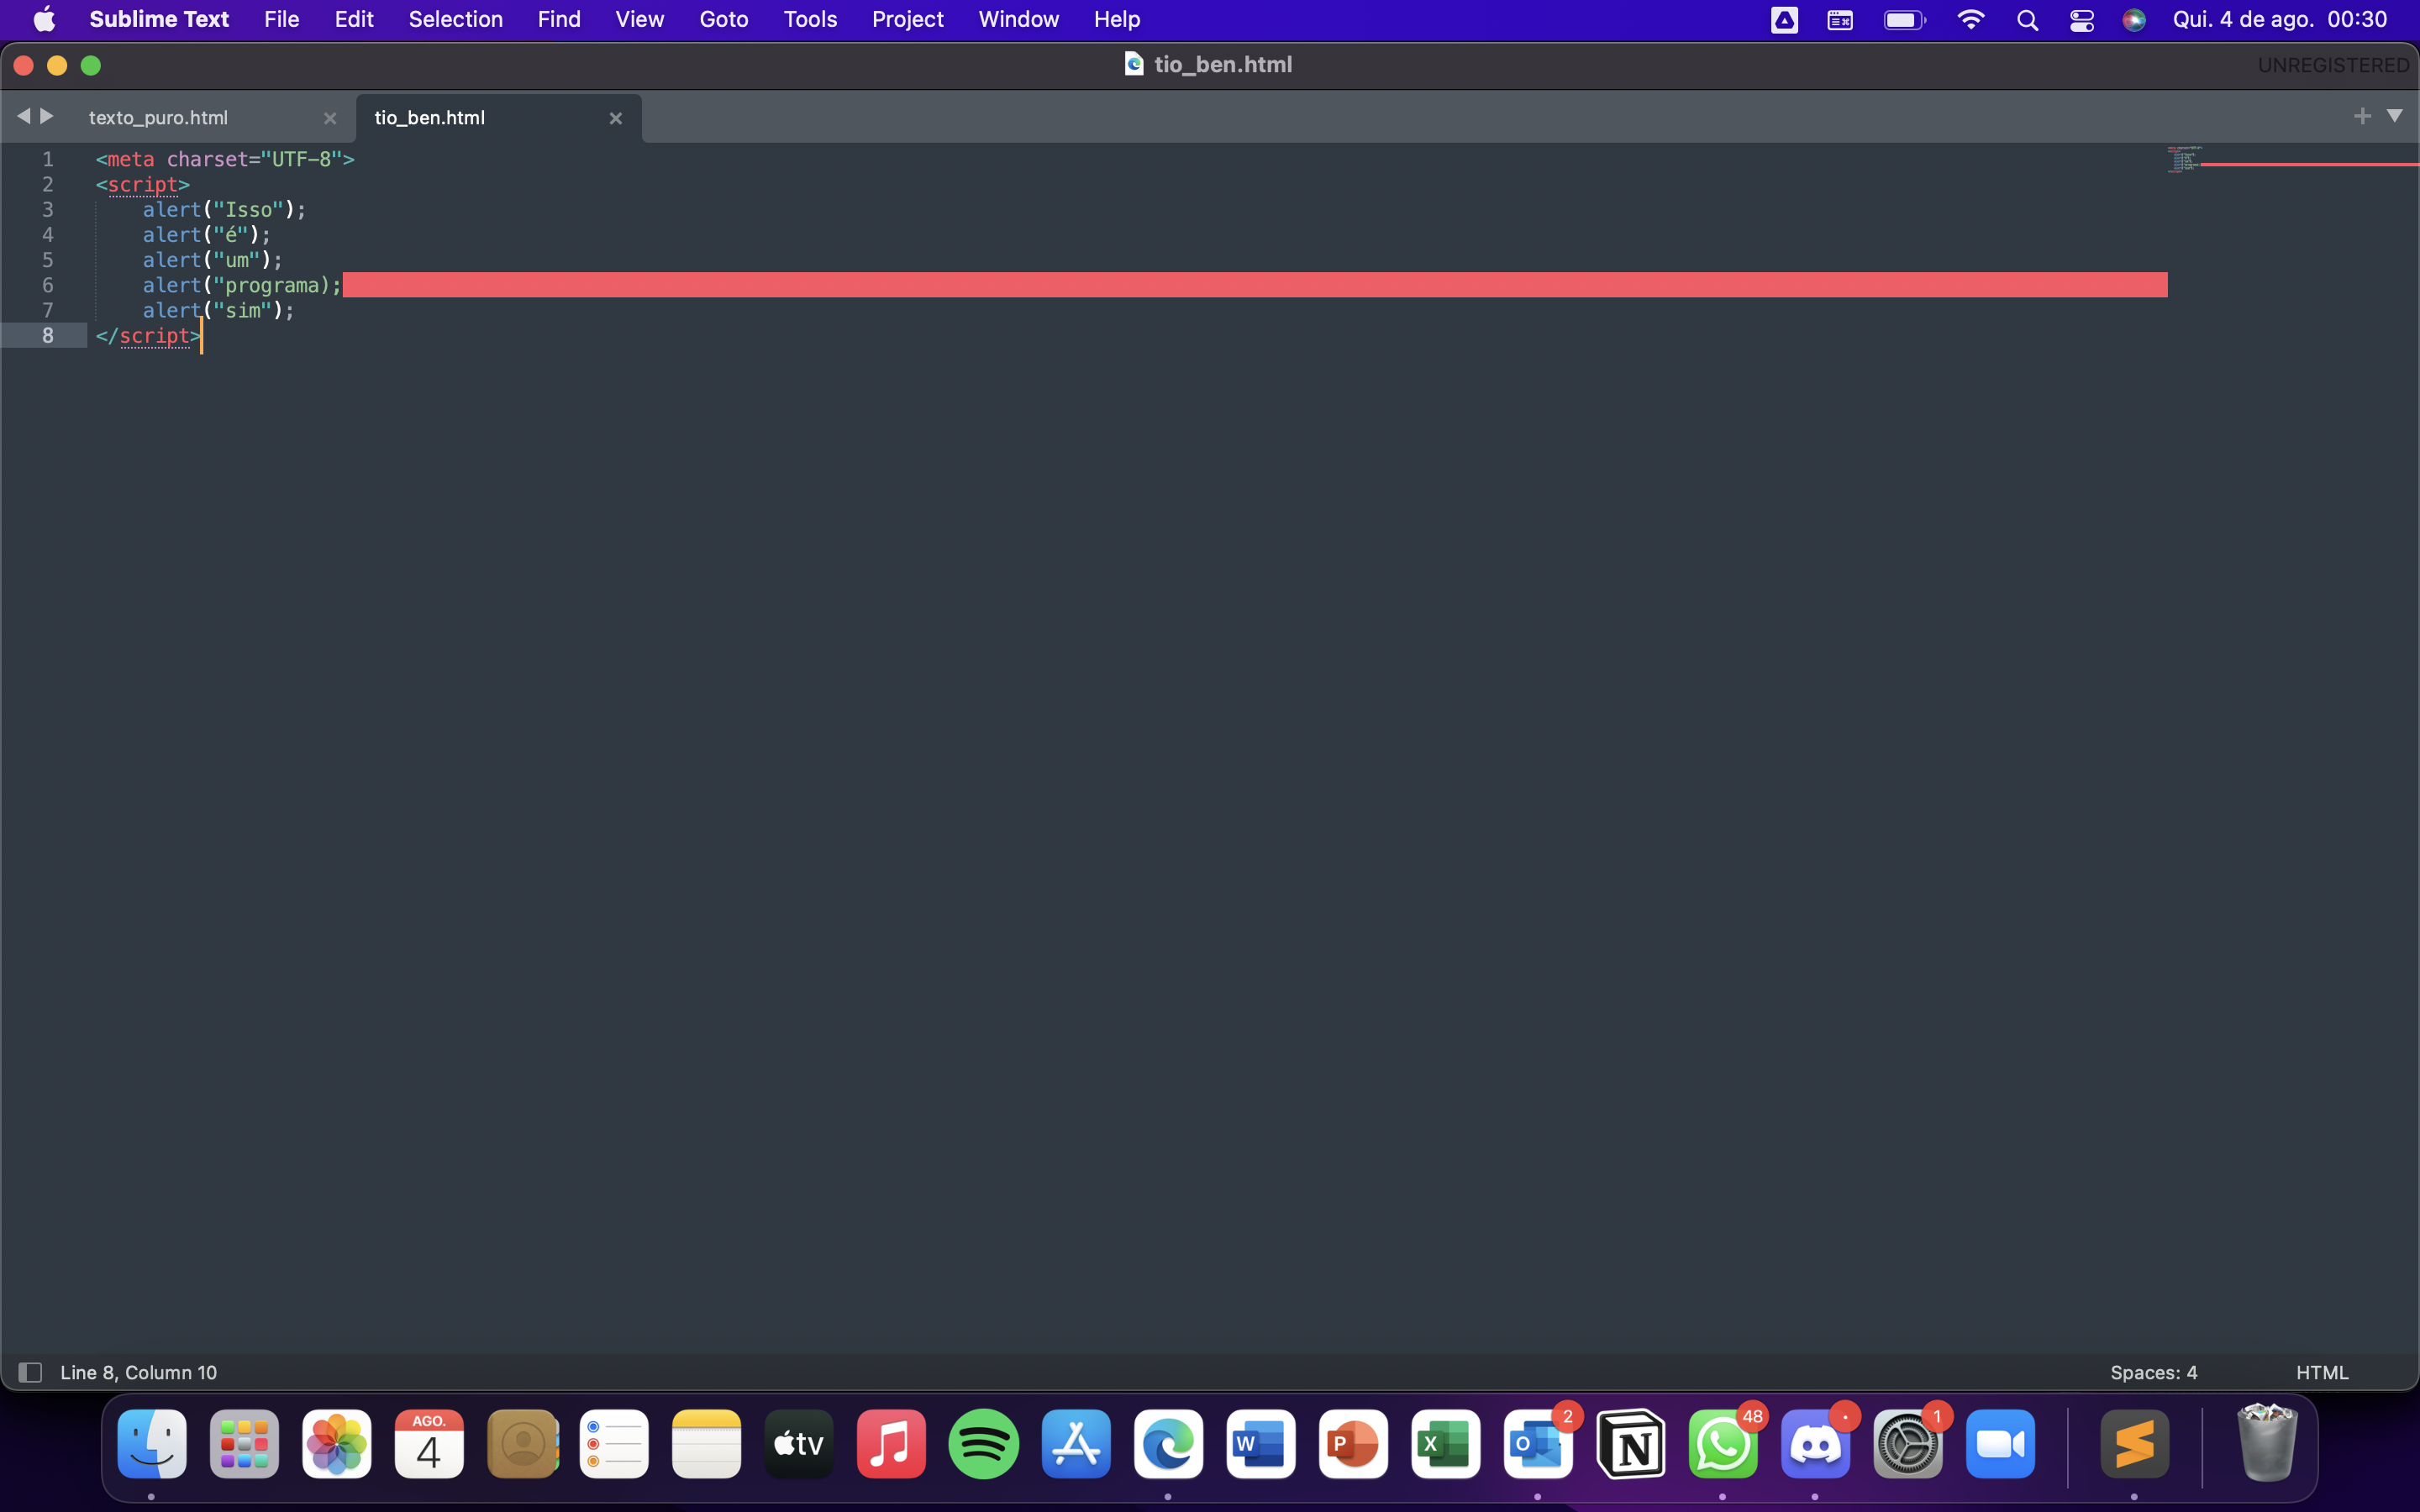Open Wi-Fi status menu
This screenshot has width=2420, height=1512.
pos(1970,20)
